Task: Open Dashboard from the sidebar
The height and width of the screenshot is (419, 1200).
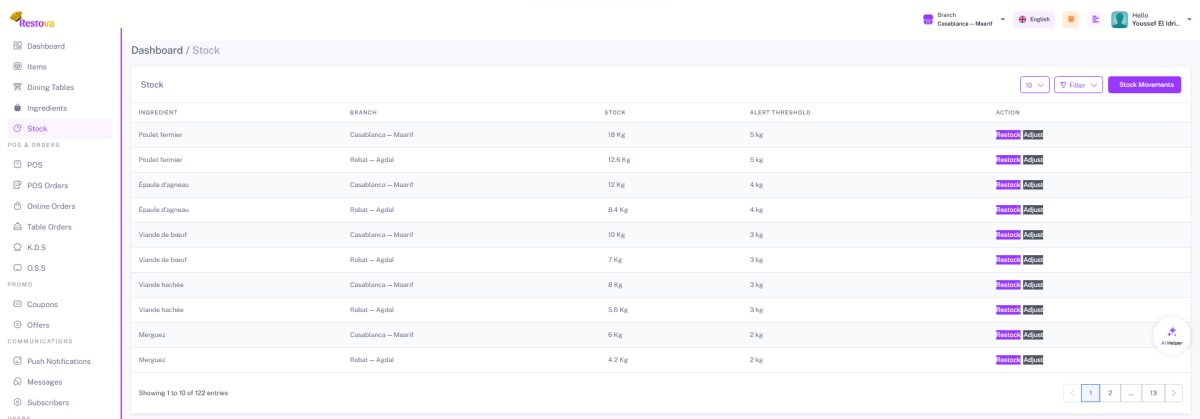Action: 59,46
